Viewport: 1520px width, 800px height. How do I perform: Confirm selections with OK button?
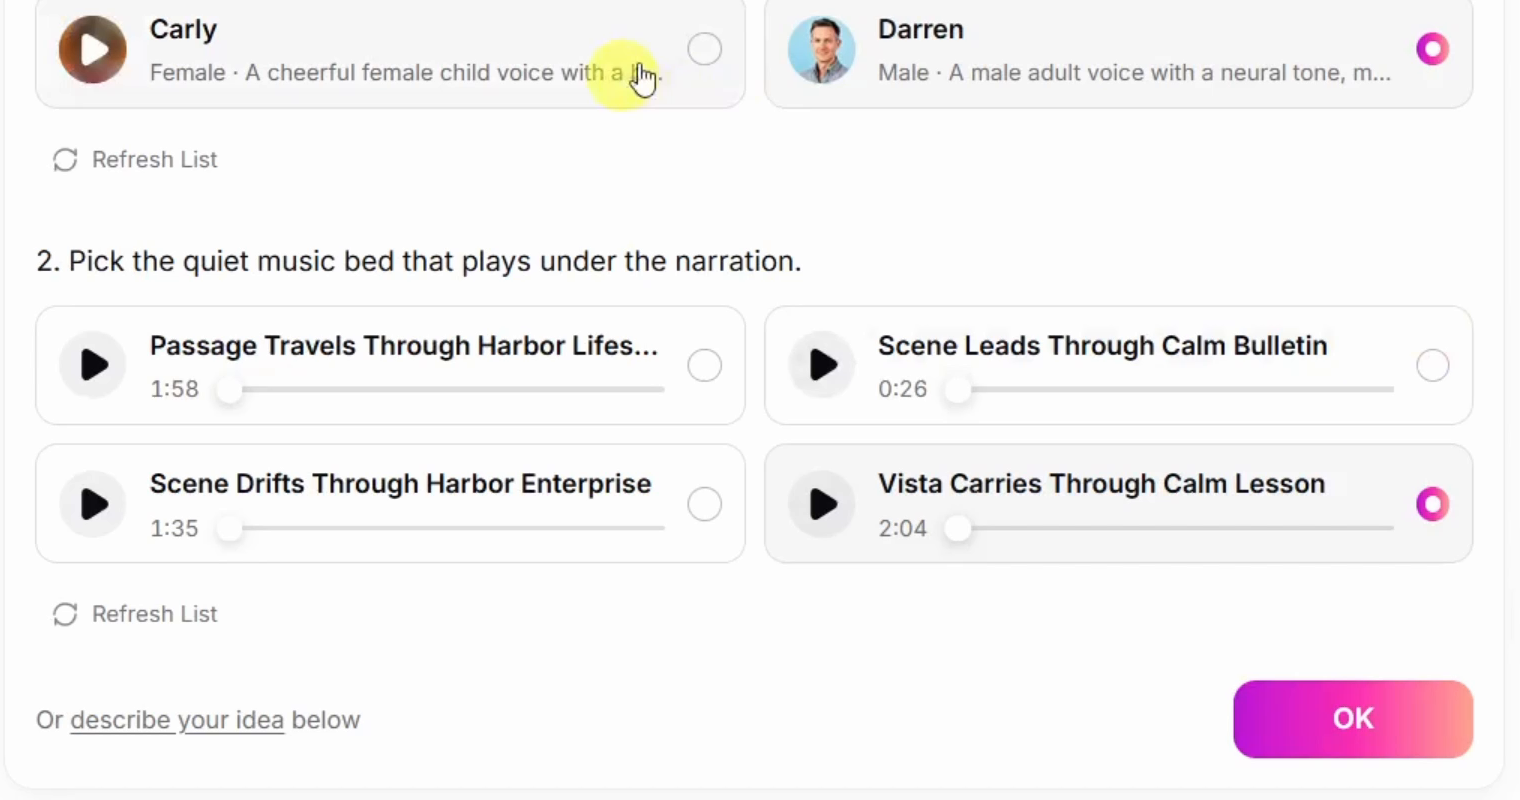1353,719
